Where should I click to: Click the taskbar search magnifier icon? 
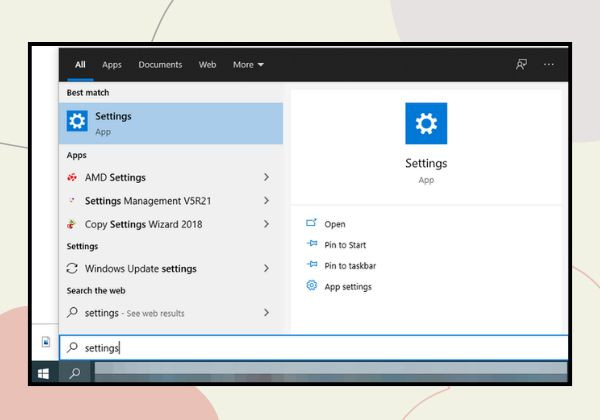[75, 373]
